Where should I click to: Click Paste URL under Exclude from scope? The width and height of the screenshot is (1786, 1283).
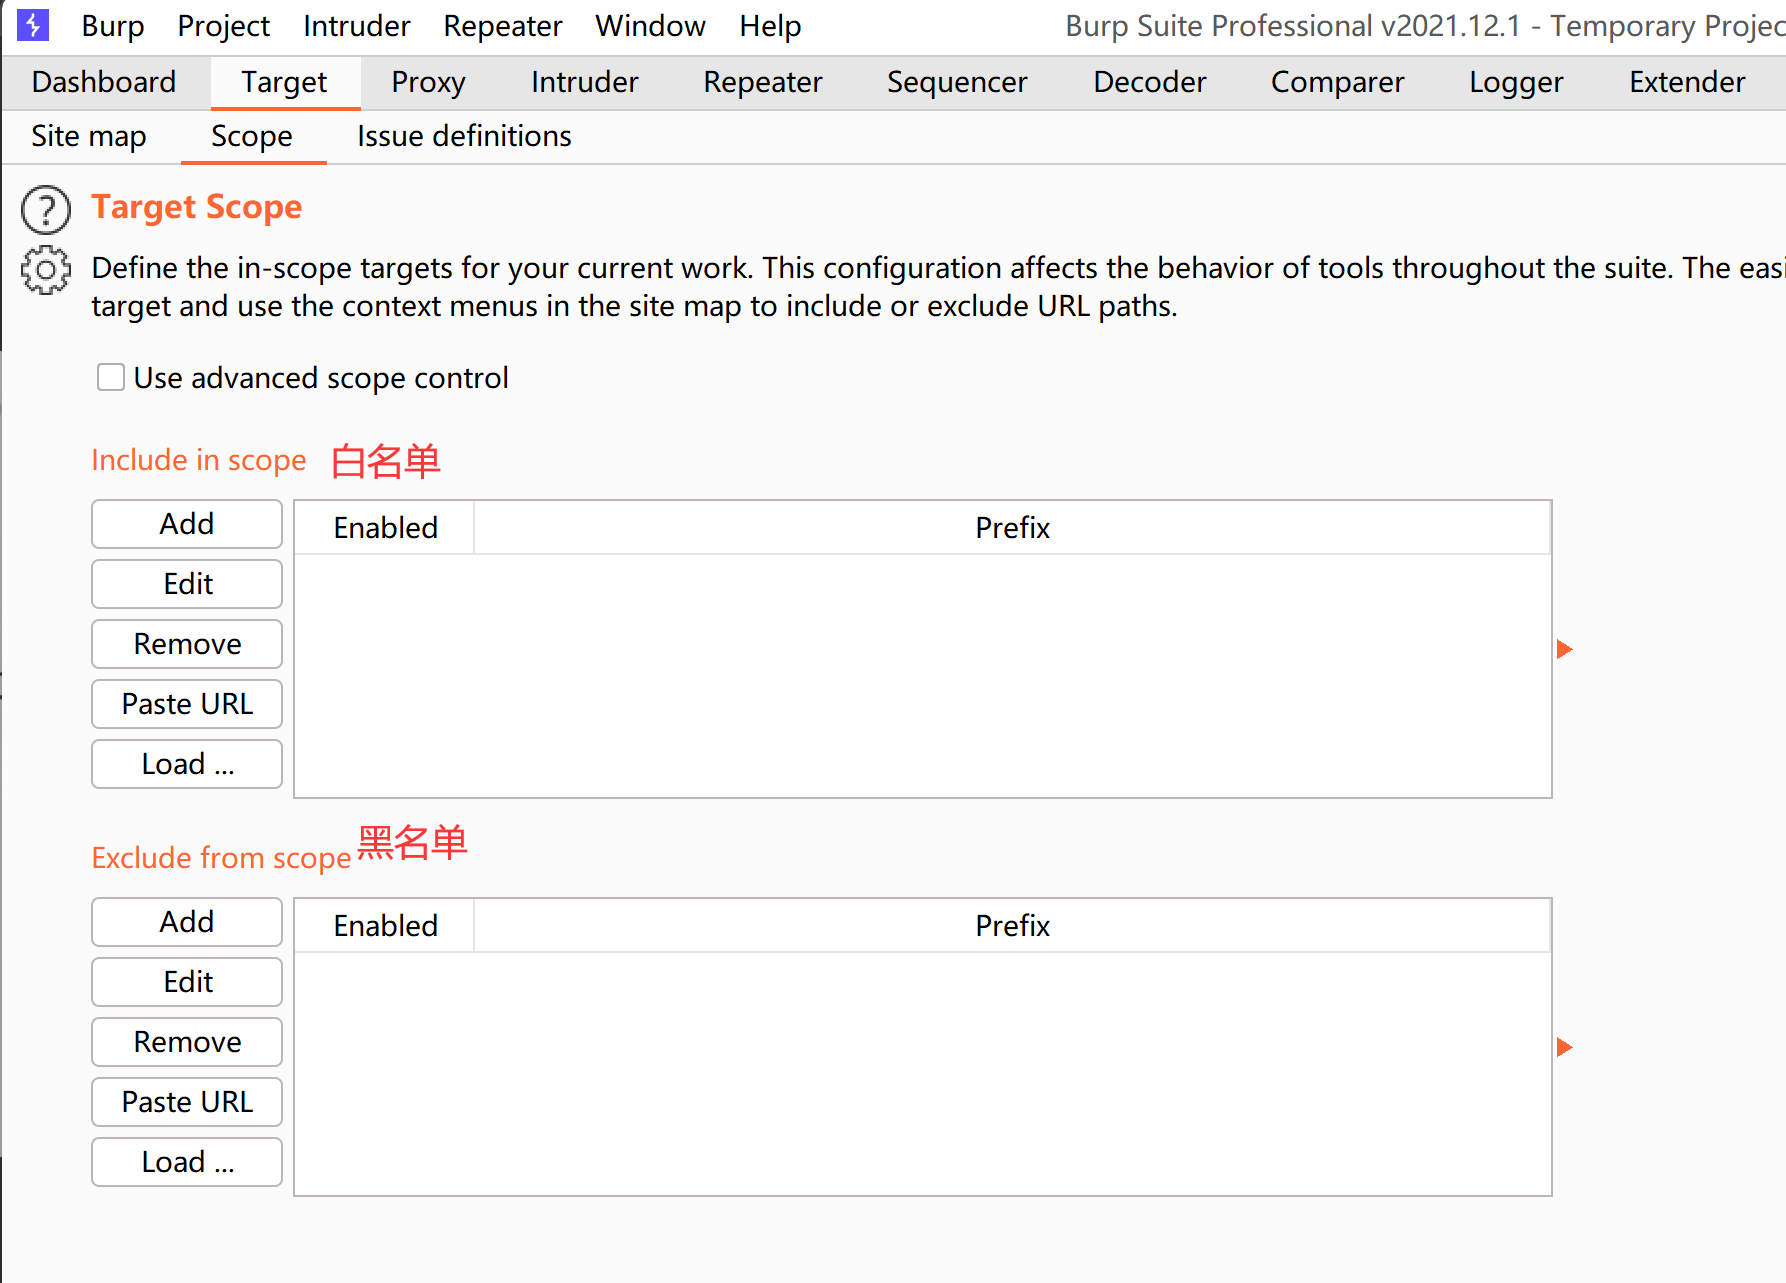(x=187, y=1102)
